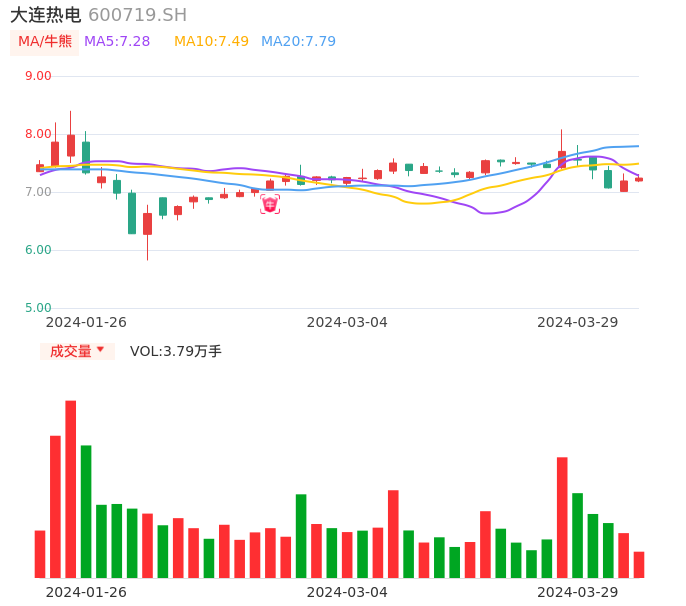
Task: Click the 5.00 price axis label
Action: (38, 308)
